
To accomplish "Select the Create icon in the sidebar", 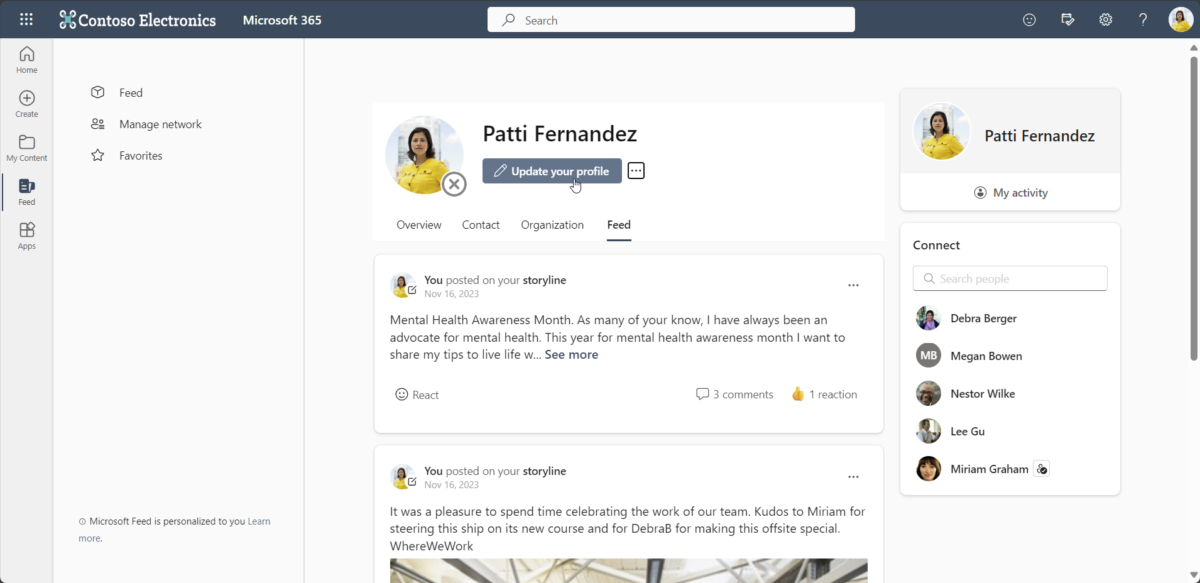I will point(26,101).
